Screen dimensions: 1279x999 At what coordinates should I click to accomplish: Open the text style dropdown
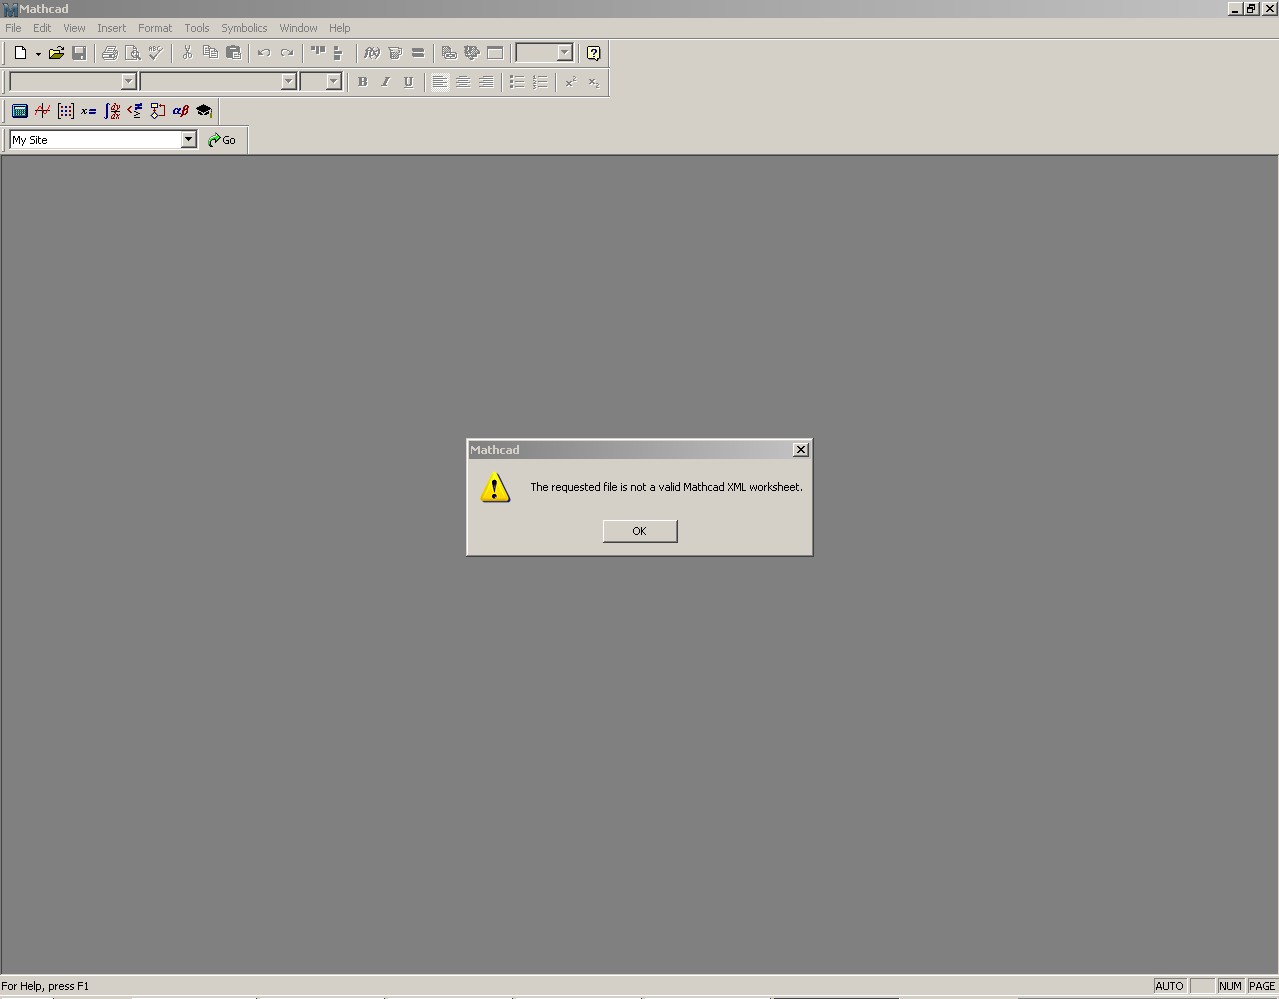click(128, 82)
